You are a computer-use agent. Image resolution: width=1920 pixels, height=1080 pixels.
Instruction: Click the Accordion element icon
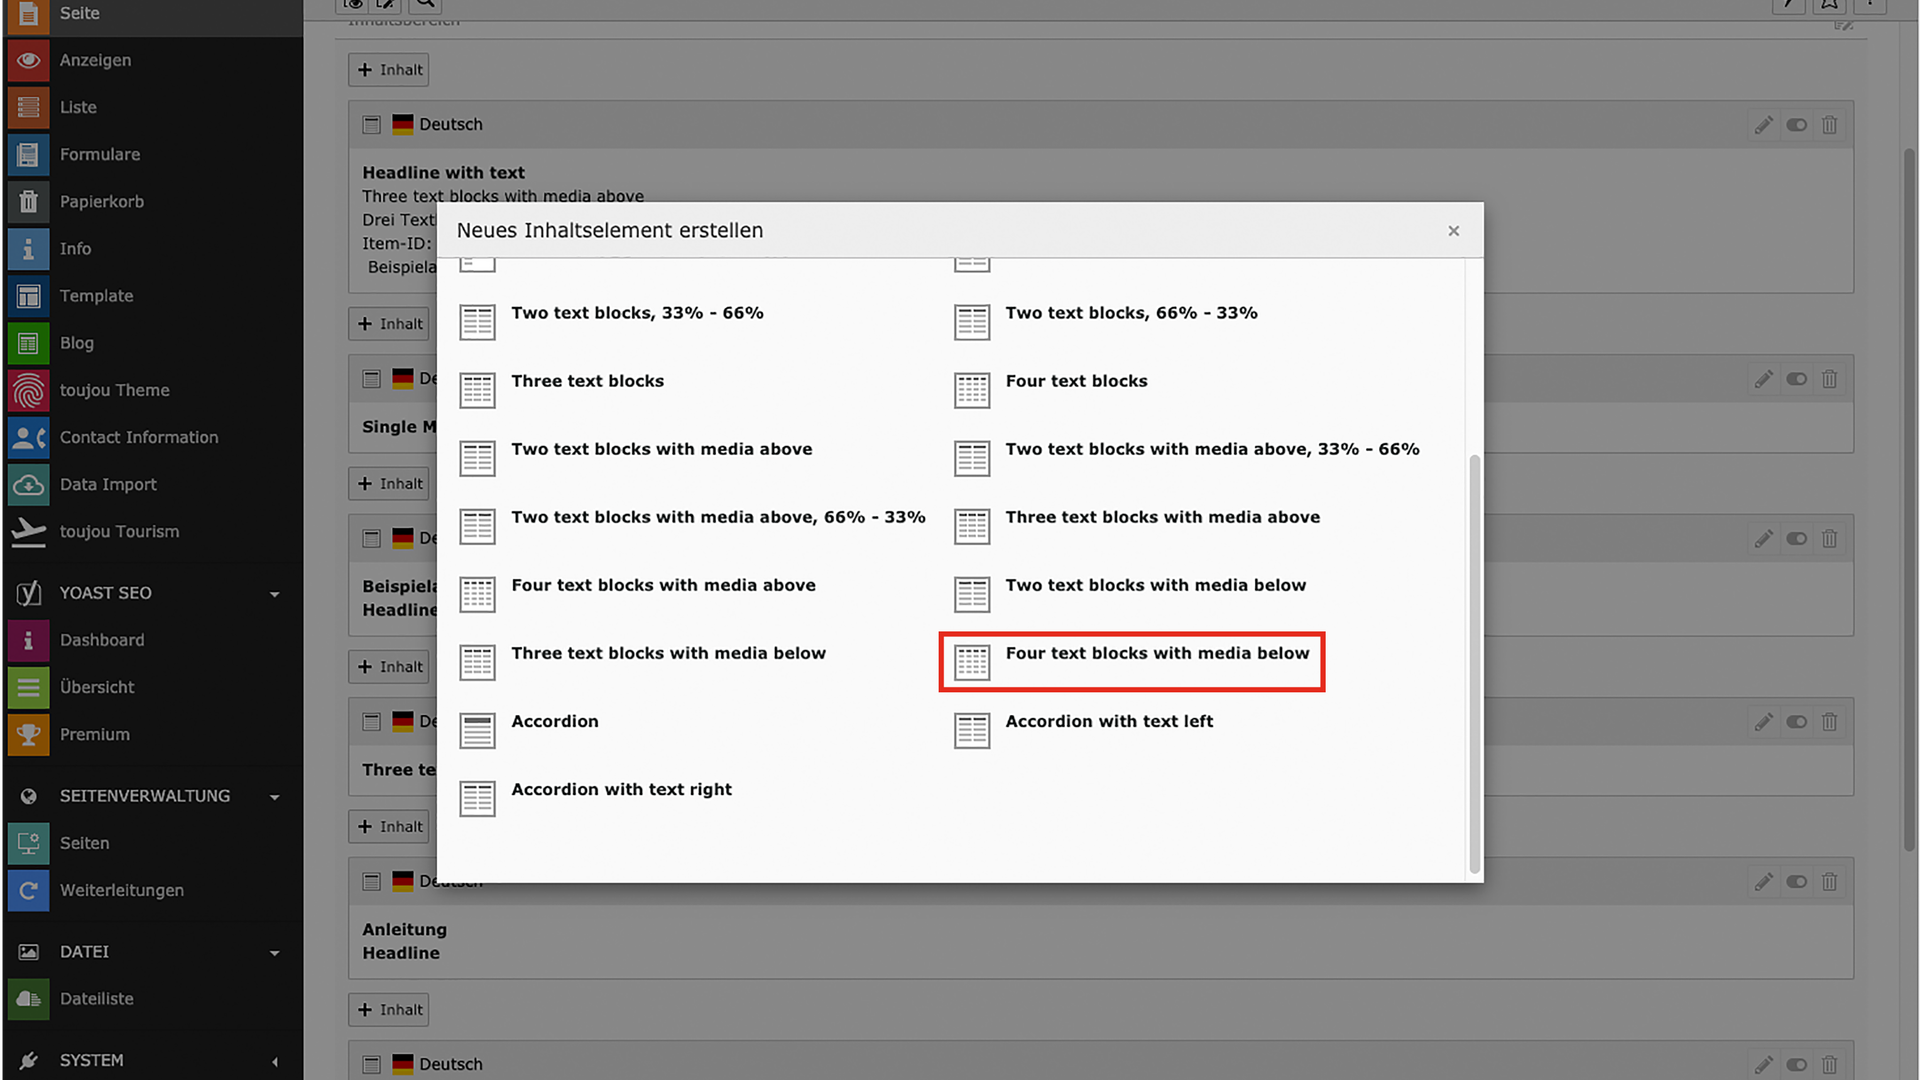click(x=477, y=730)
